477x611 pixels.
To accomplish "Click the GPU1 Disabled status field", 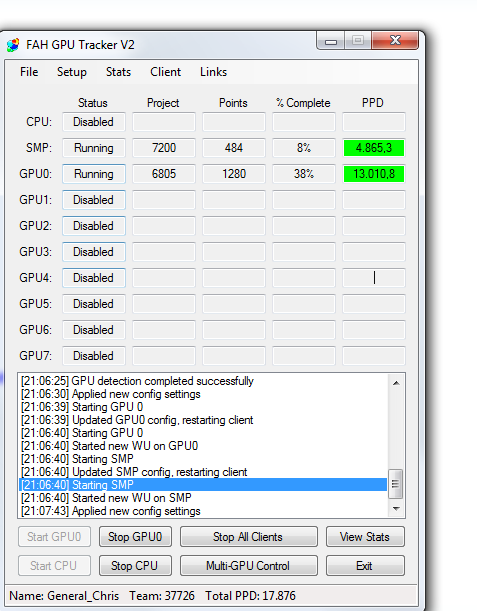I will point(94,200).
